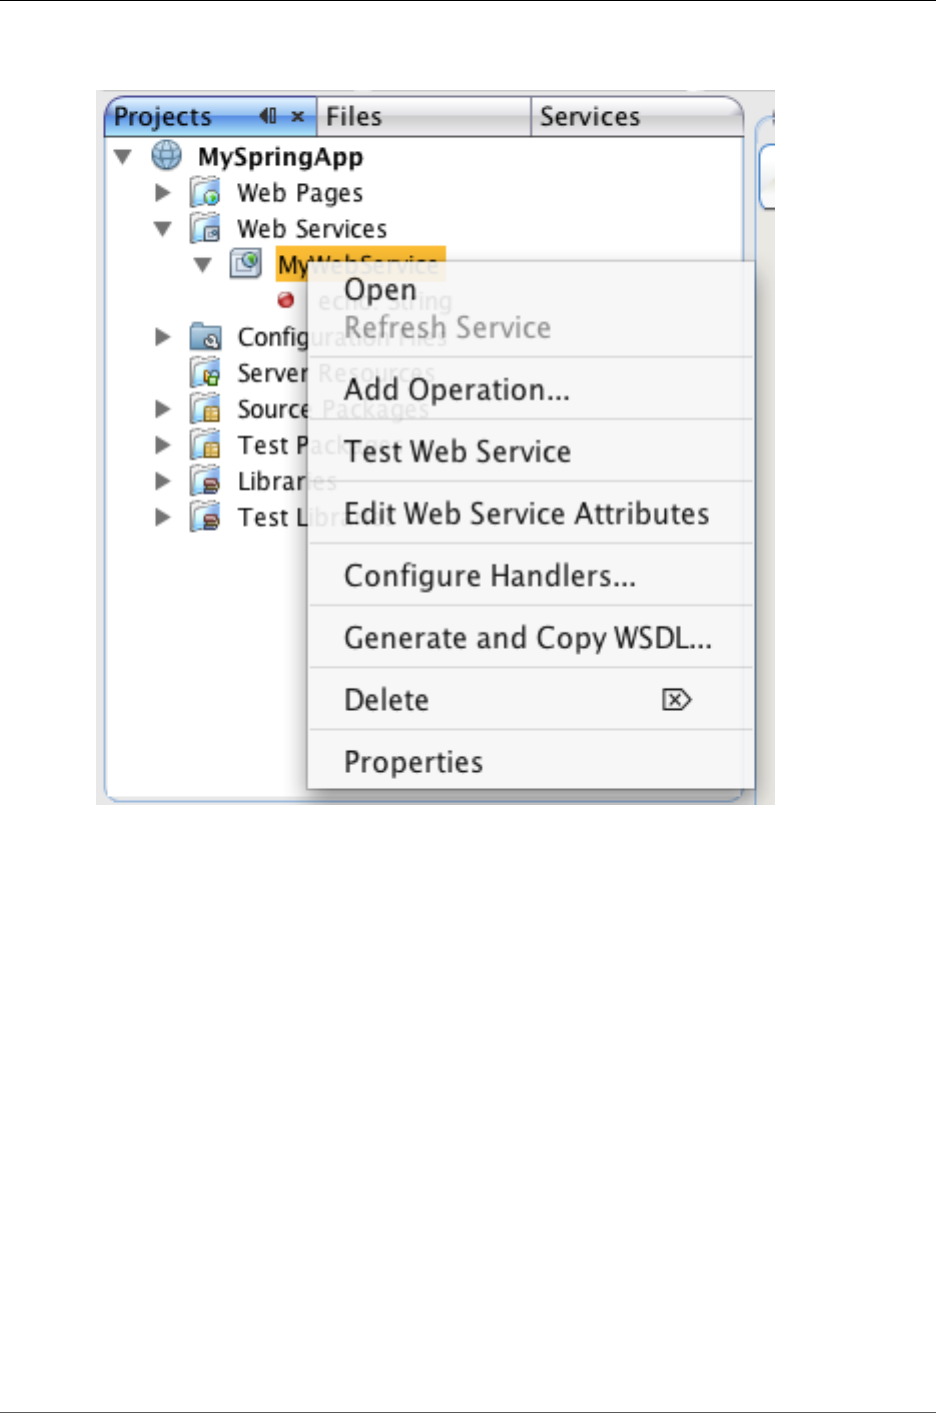Switch to the Files tab
The height and width of the screenshot is (1413, 936).
(x=354, y=117)
